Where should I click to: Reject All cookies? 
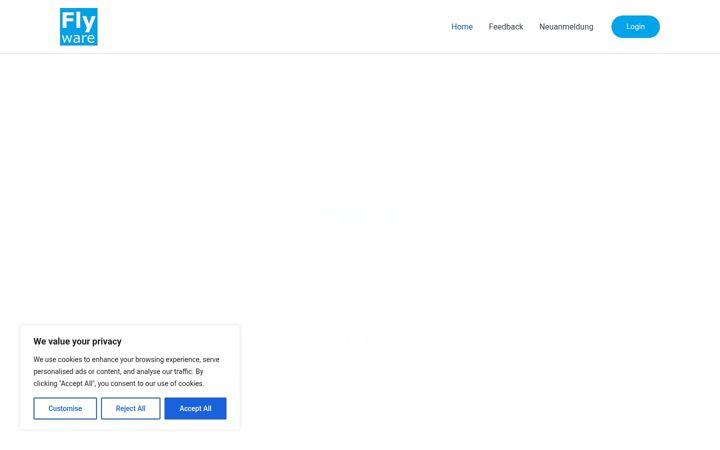(x=130, y=408)
